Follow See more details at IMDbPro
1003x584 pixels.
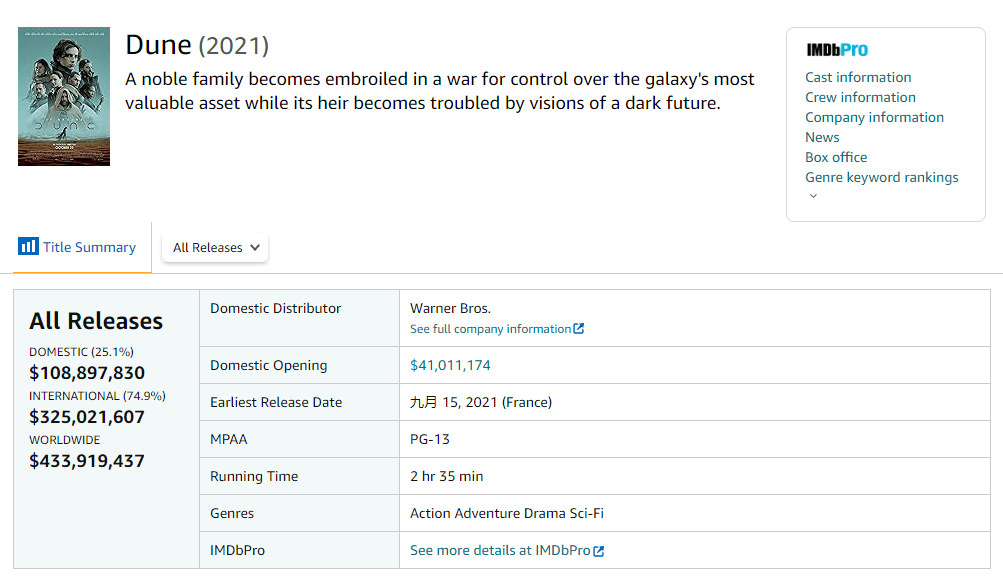[500, 551]
